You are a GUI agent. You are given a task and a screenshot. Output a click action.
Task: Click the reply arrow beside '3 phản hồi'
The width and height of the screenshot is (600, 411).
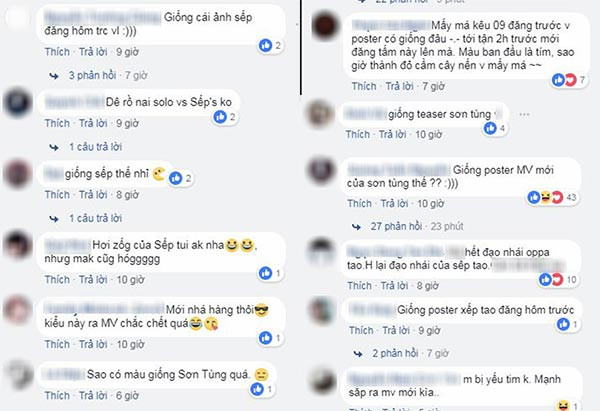54,76
